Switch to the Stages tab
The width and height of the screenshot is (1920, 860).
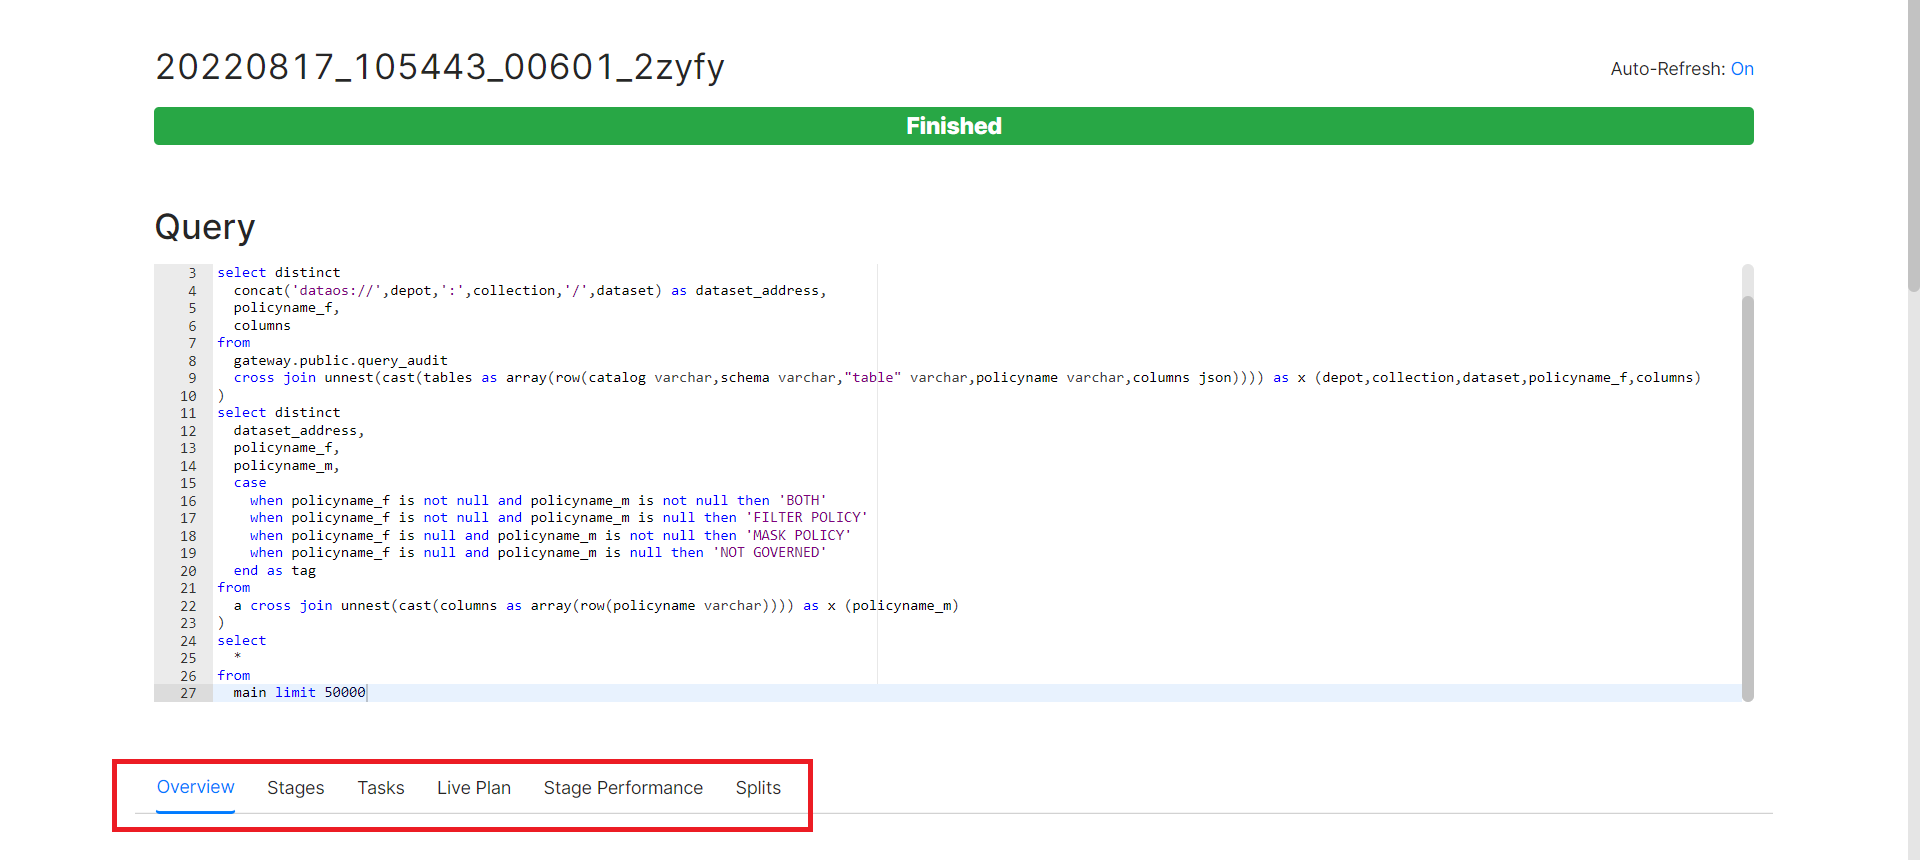(296, 788)
